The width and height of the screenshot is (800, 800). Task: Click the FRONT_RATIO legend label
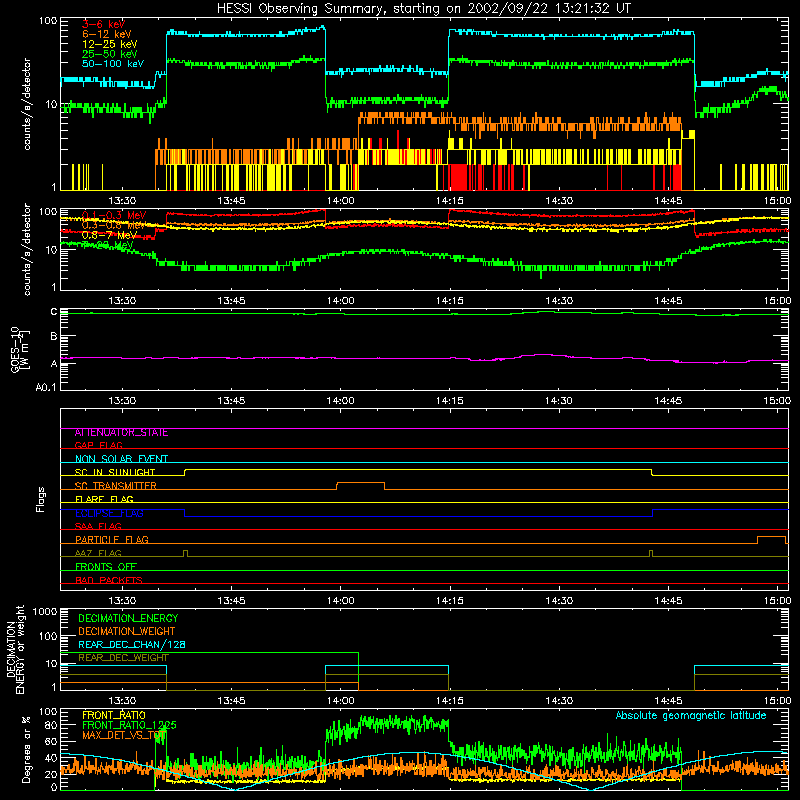pos(114,716)
